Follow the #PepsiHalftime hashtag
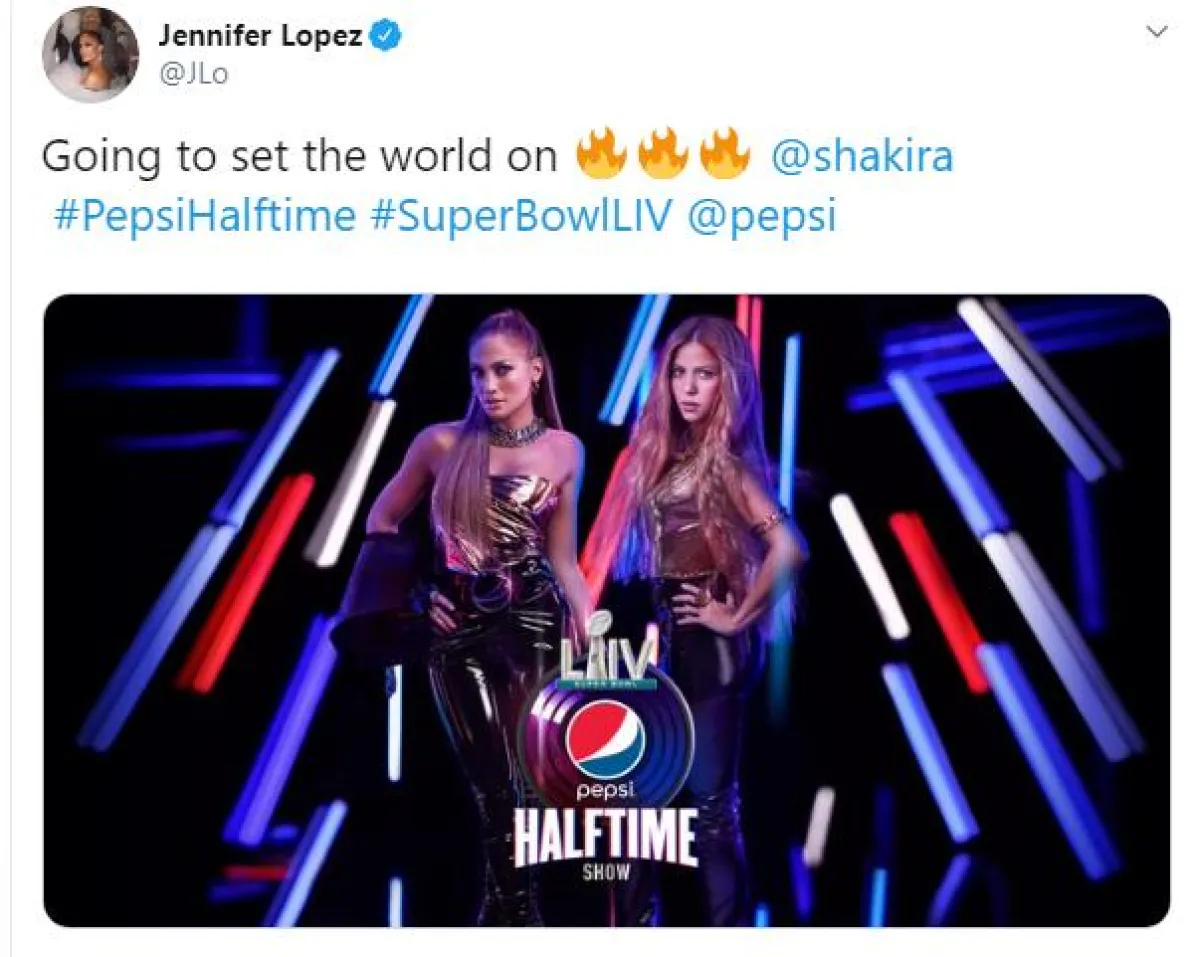Screen dimensions: 1200x957 point(204,216)
